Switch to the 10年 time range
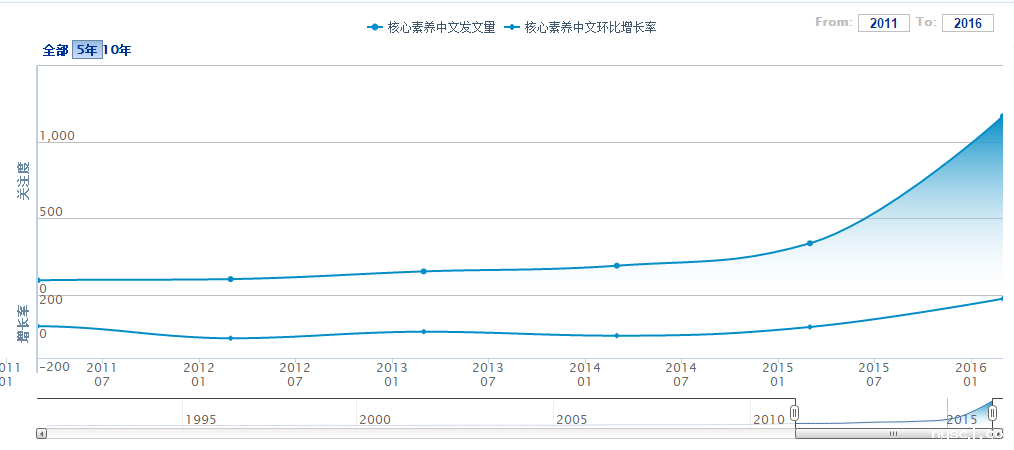The image size is (1014, 450). point(117,50)
